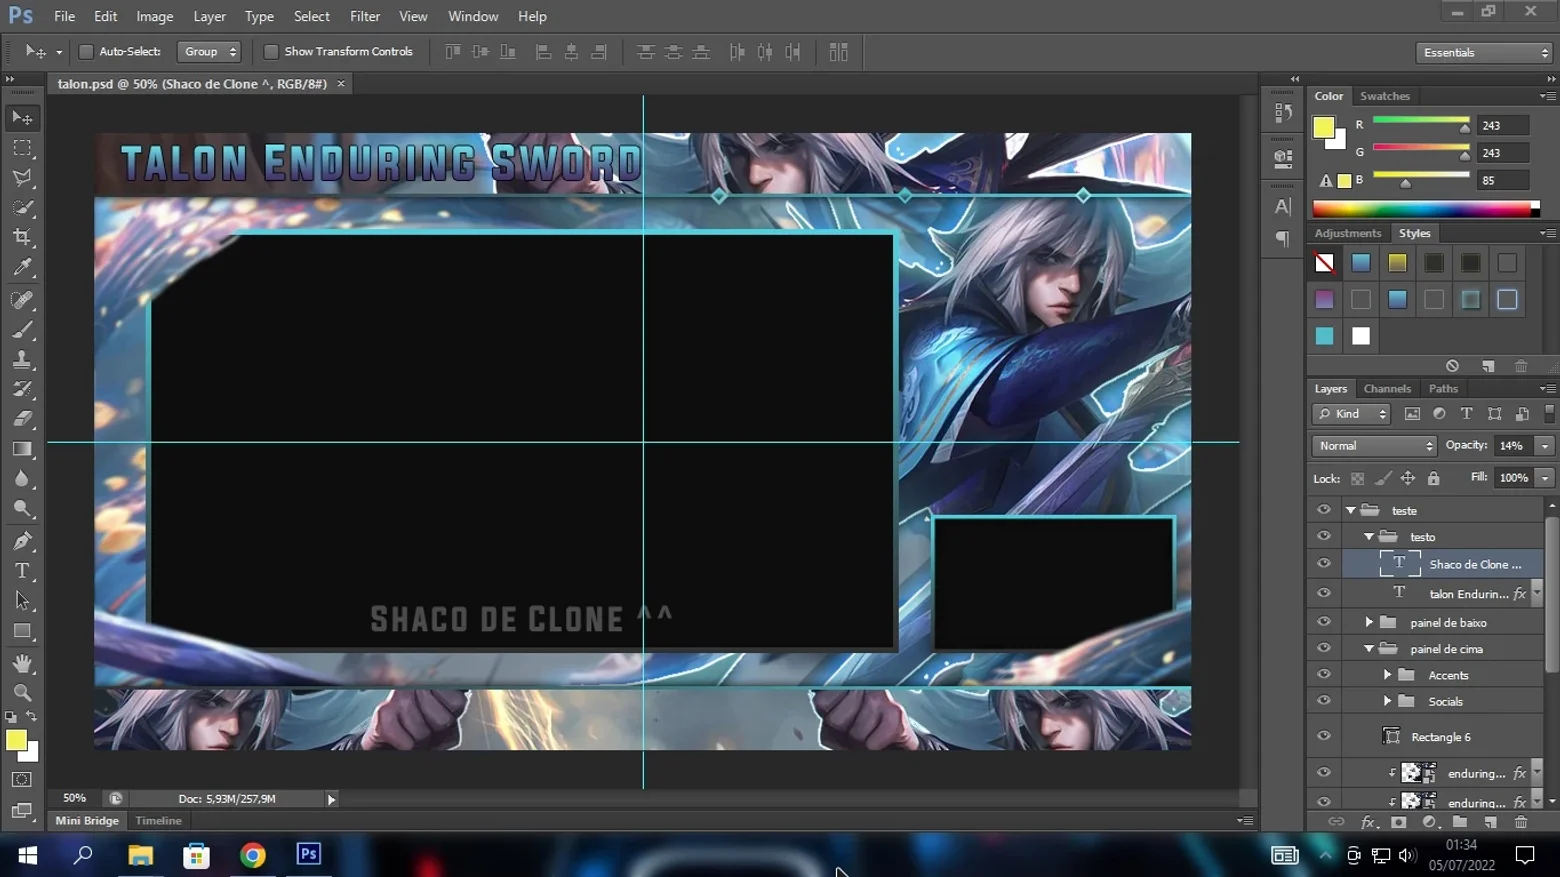Viewport: 1560px width, 877px height.
Task: Hide the testo group layer
Action: (1324, 537)
